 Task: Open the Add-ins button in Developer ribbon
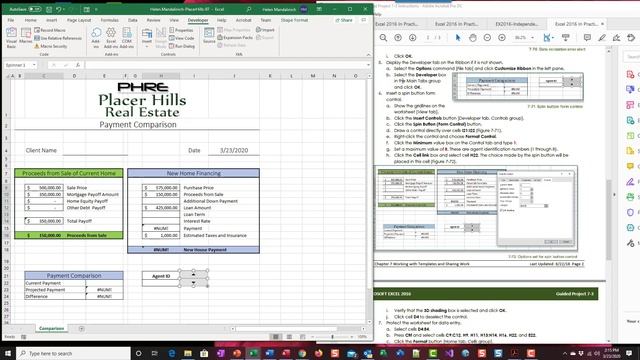pyautogui.click(x=96, y=38)
